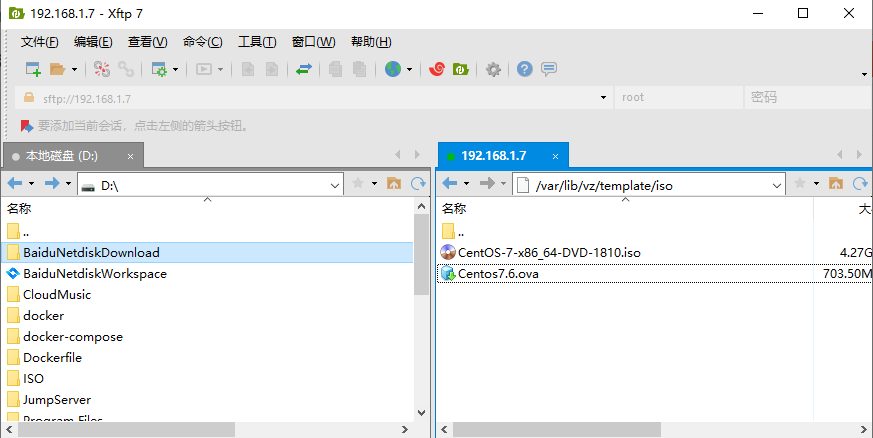Click the grayed Reconnect chain icon
The image size is (873, 438).
(126, 69)
